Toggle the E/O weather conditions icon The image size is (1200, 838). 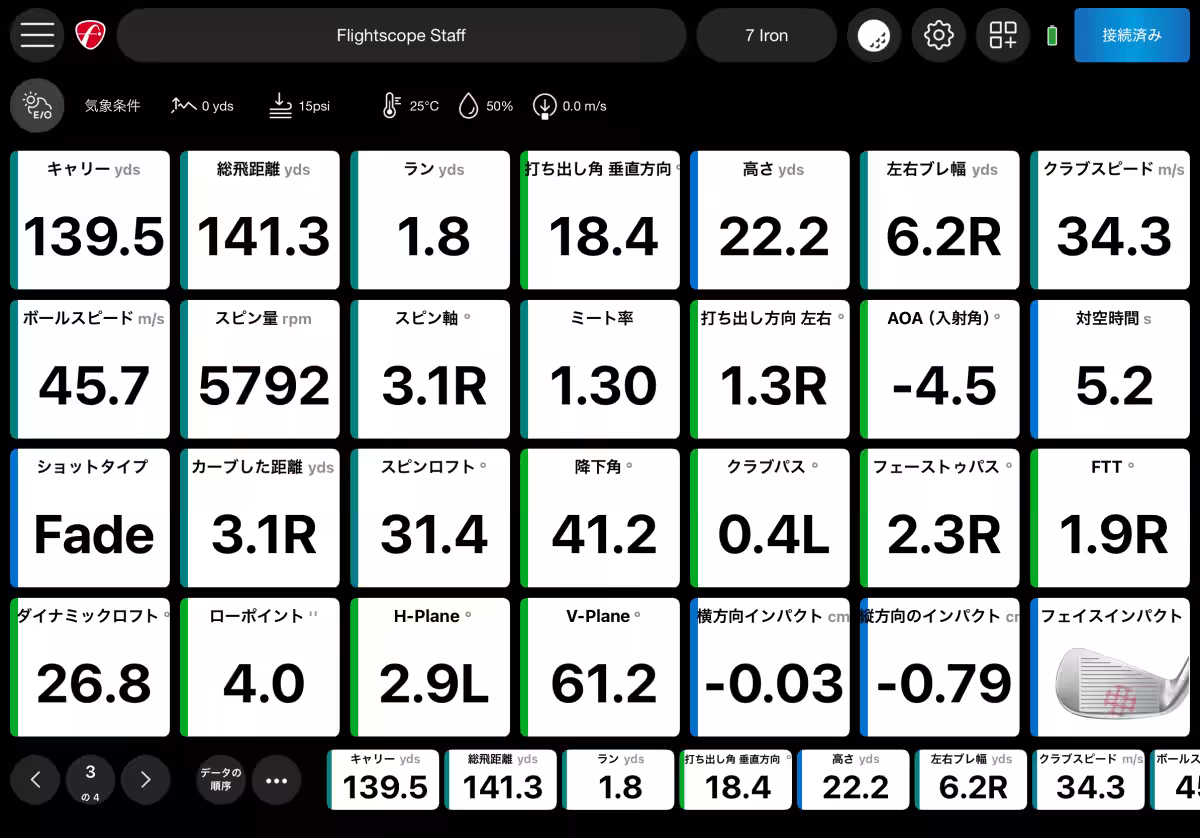pos(37,106)
